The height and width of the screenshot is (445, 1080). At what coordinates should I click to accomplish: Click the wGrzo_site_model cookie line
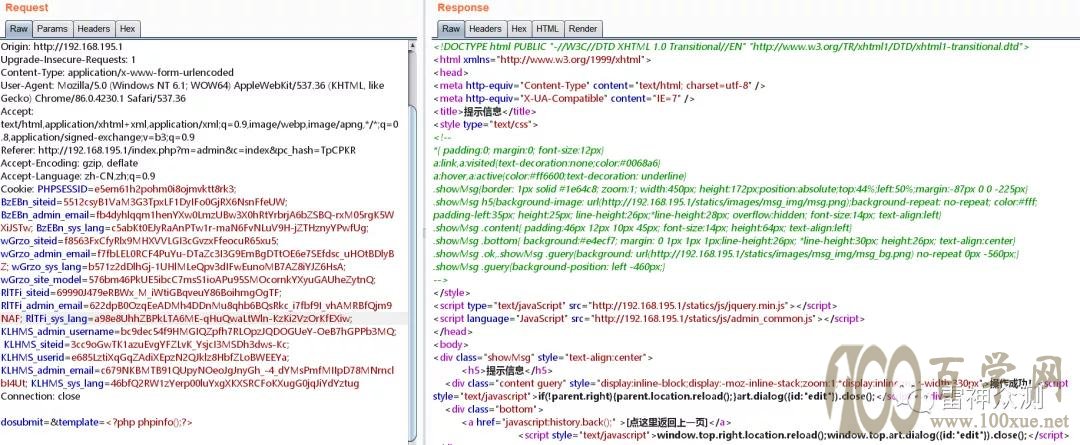pos(188,280)
